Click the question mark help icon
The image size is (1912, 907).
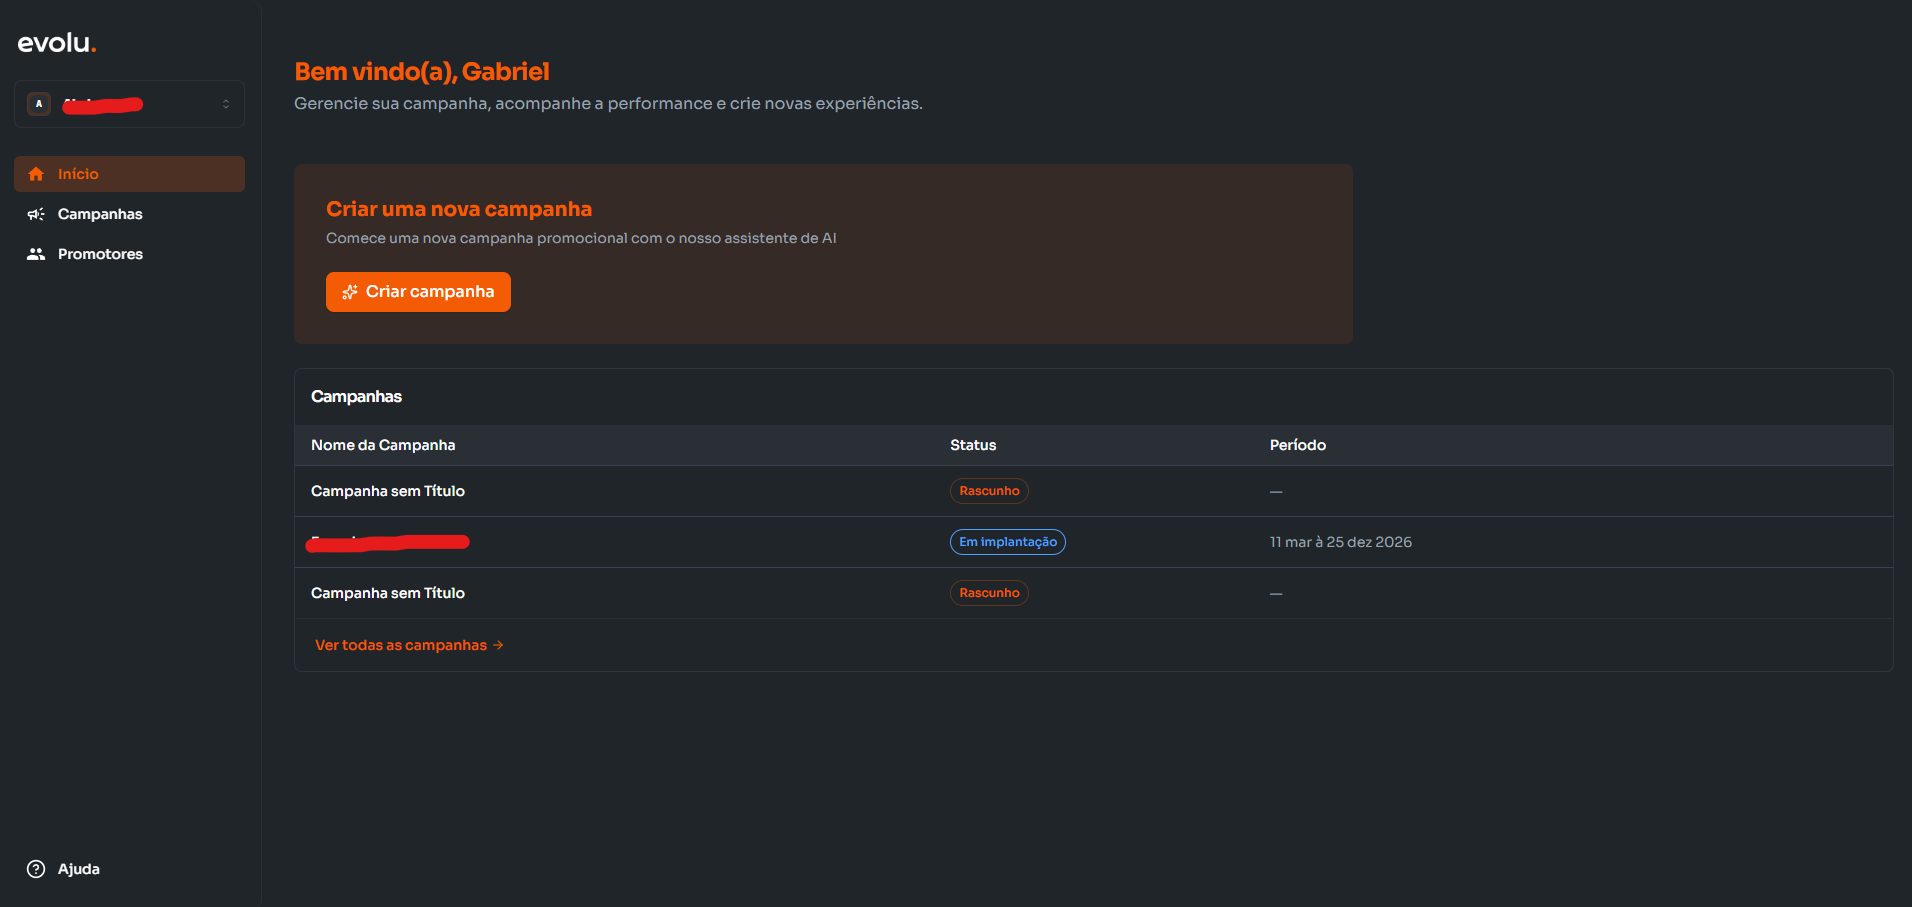36,869
